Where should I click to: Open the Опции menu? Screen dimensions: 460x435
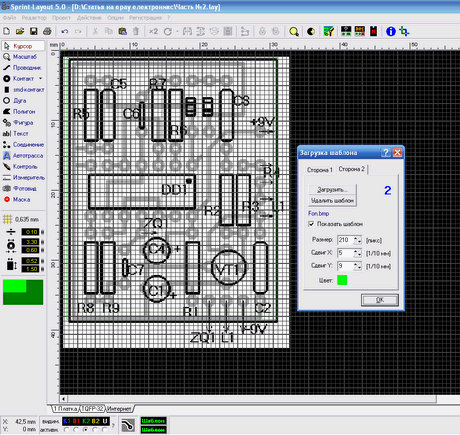tap(115, 18)
